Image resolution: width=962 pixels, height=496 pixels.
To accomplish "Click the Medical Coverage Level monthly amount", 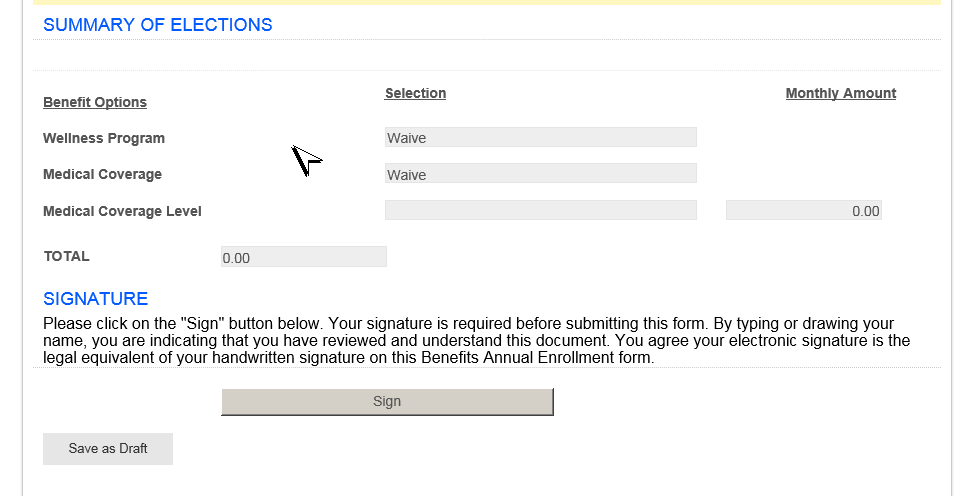I will 804,210.
